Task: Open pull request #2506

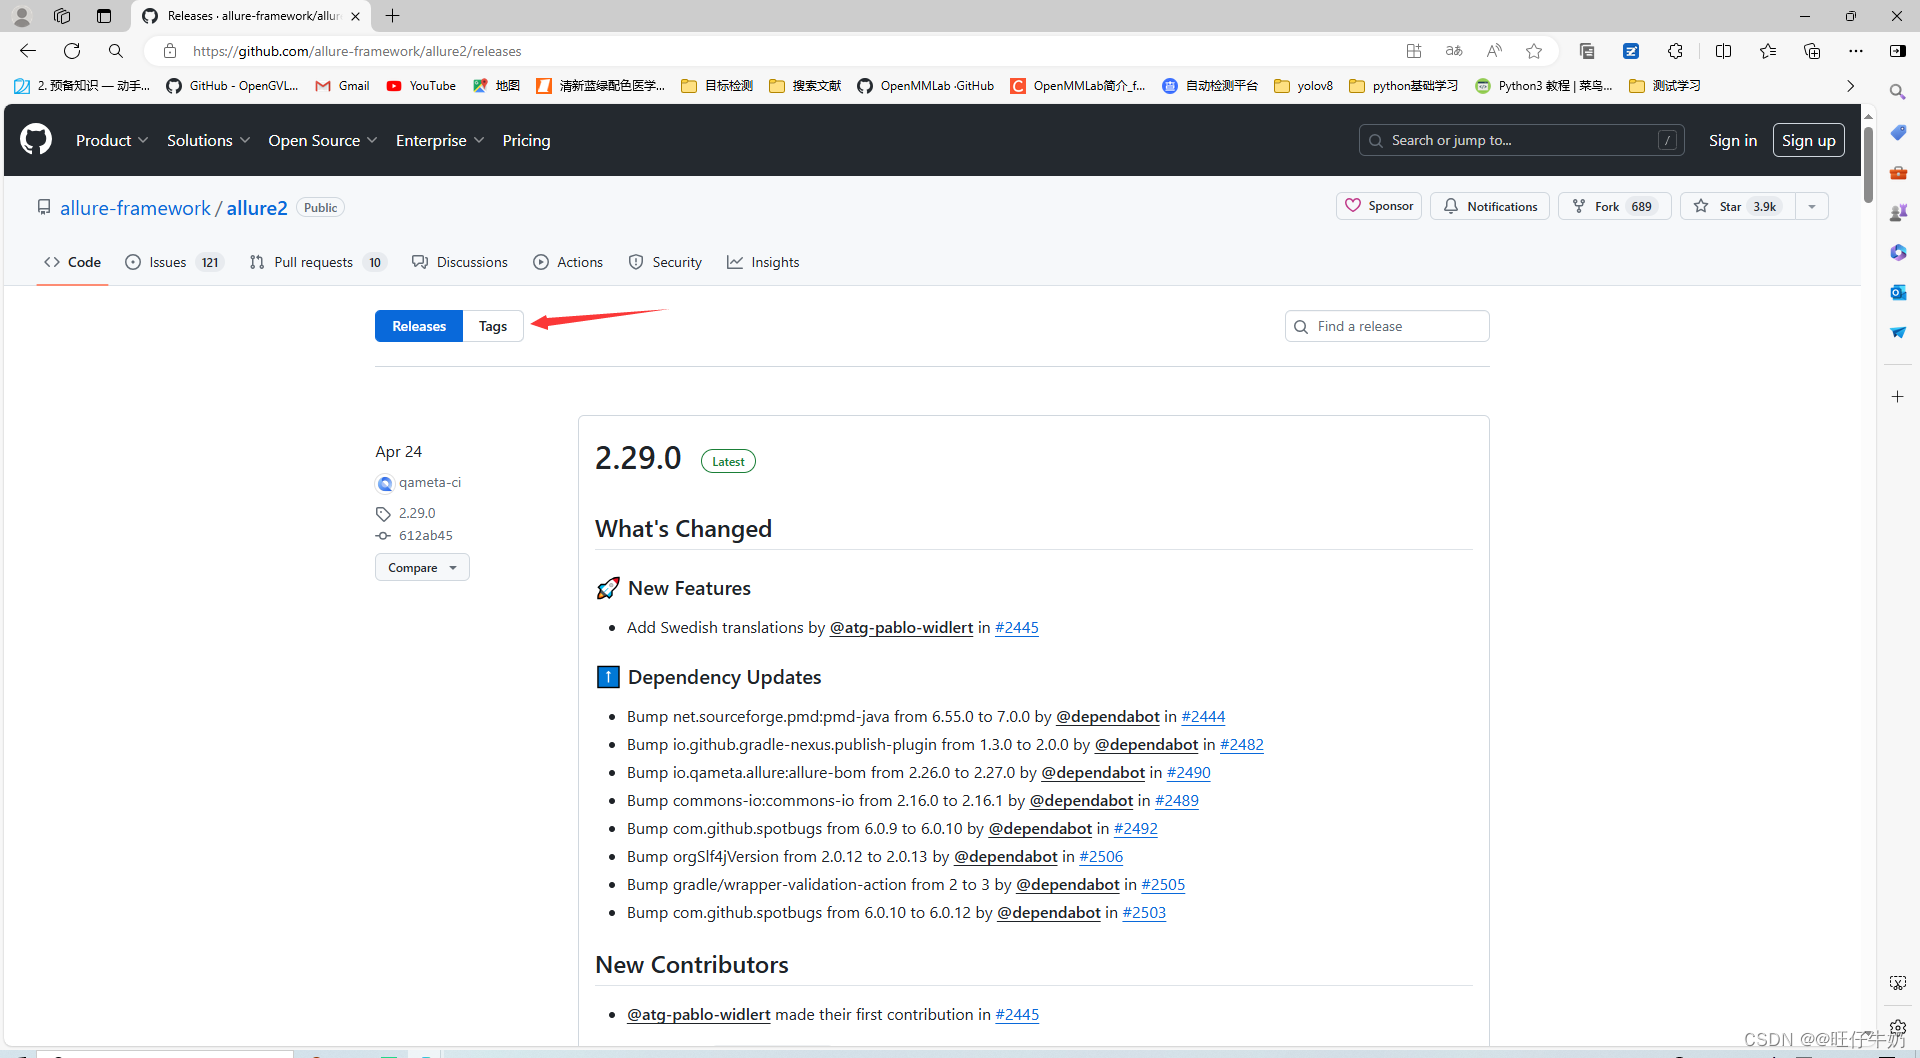Action: [1101, 857]
